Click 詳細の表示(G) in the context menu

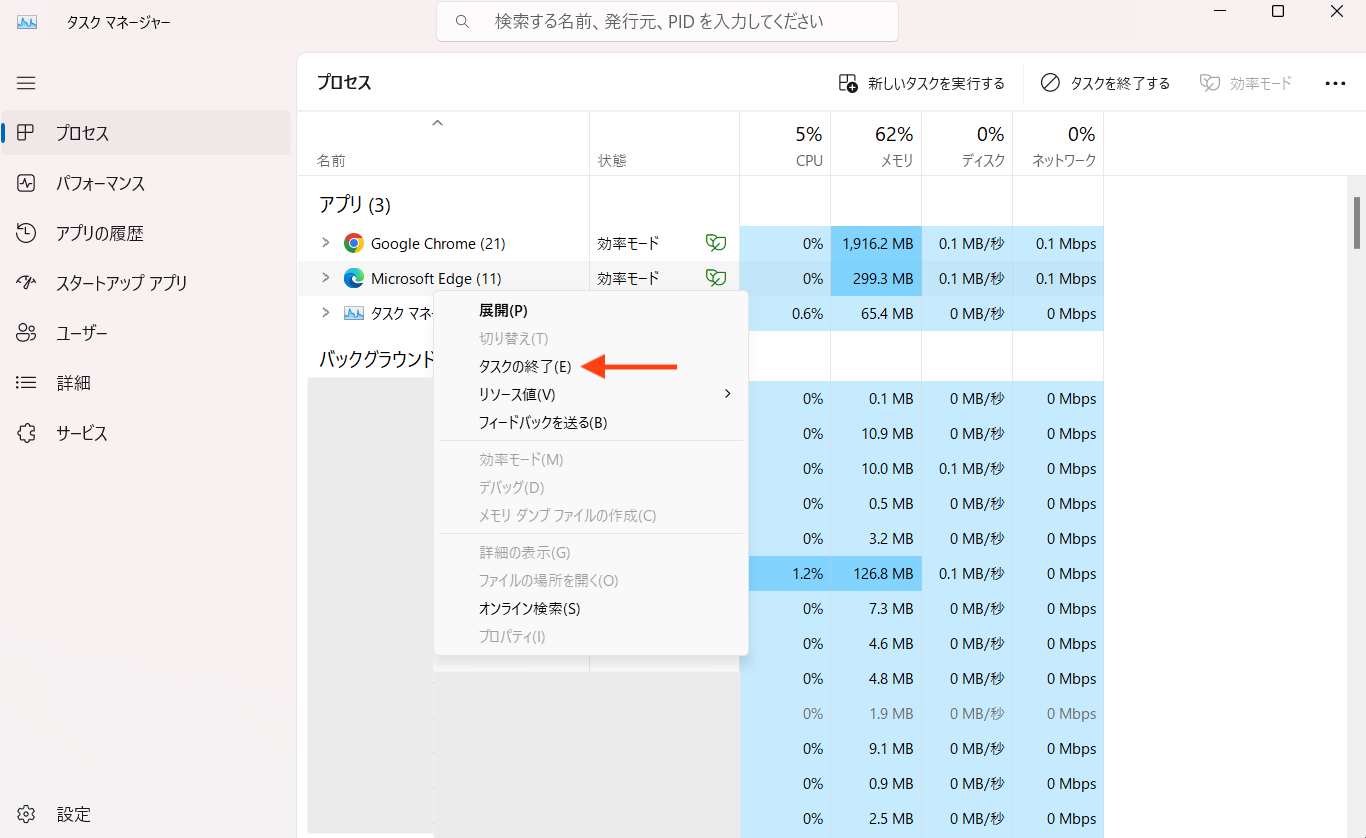coord(591,552)
